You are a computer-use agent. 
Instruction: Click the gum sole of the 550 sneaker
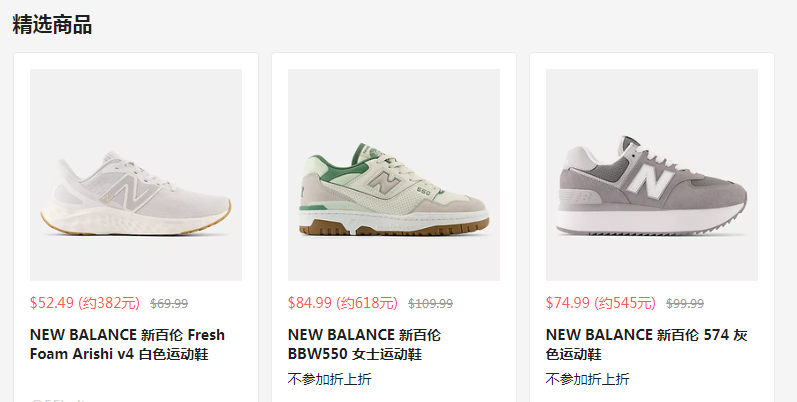394,226
